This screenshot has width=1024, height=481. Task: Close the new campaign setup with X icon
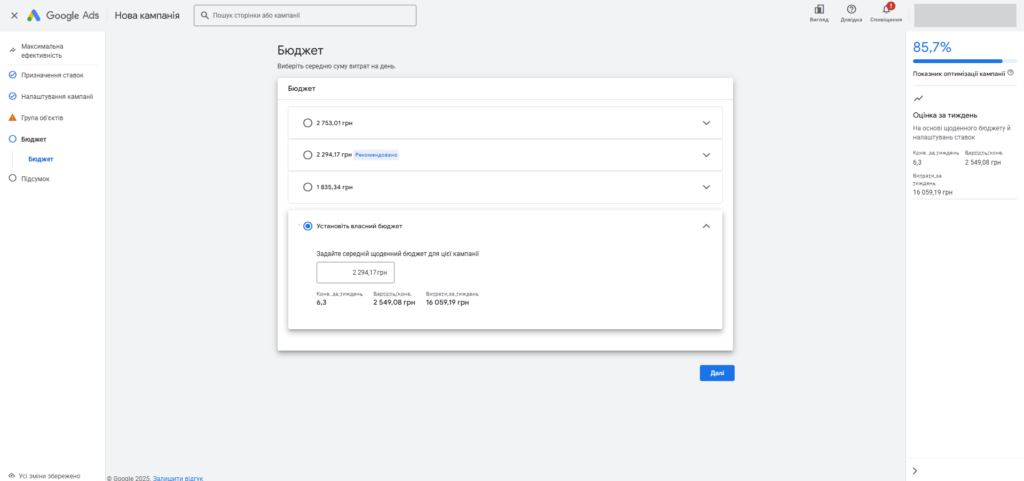point(13,16)
